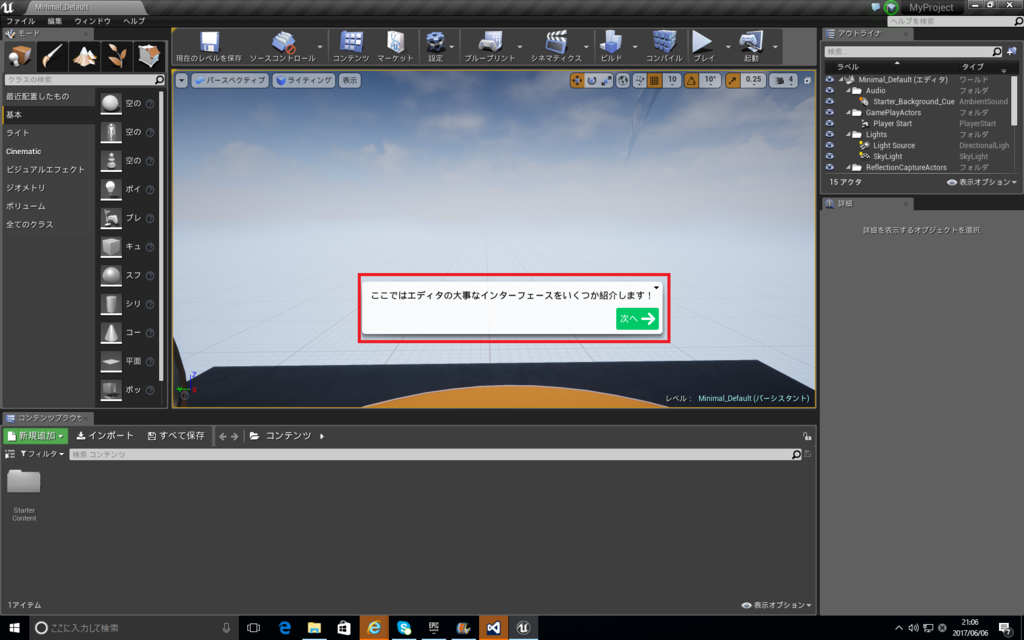Open rotation snap 10° dropdown

[x=710, y=80]
